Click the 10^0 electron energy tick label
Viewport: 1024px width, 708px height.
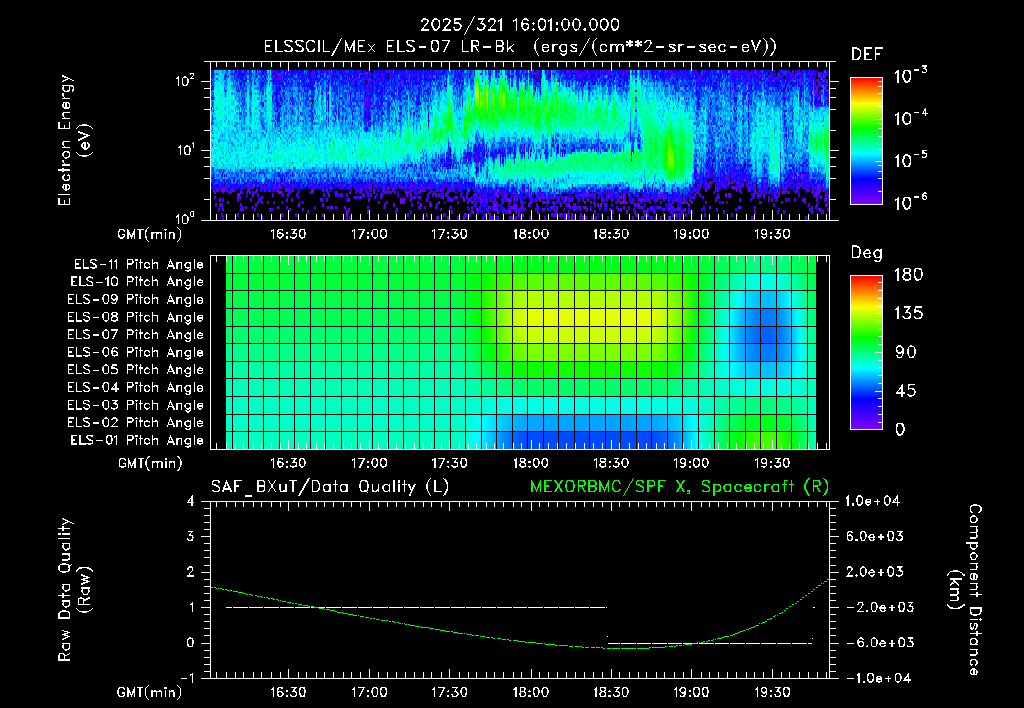point(185,218)
